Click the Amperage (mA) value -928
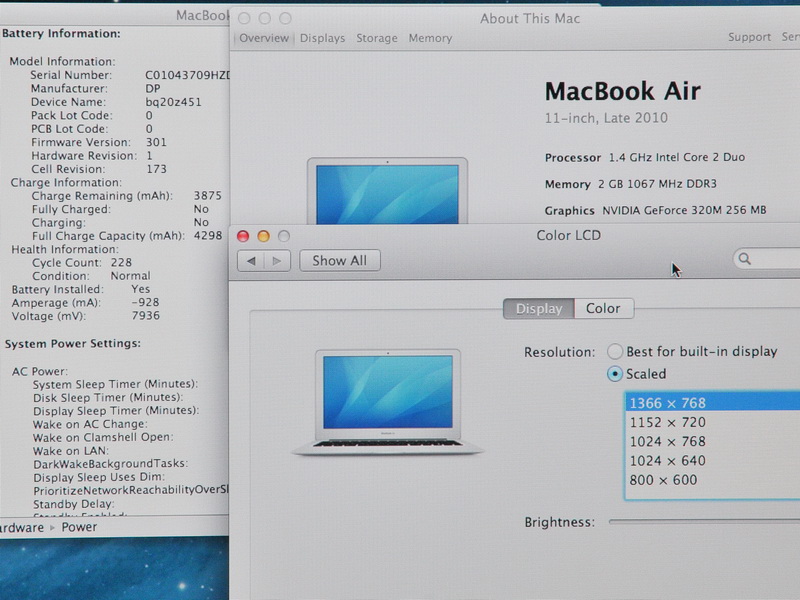The height and width of the screenshot is (600, 800). 145,303
